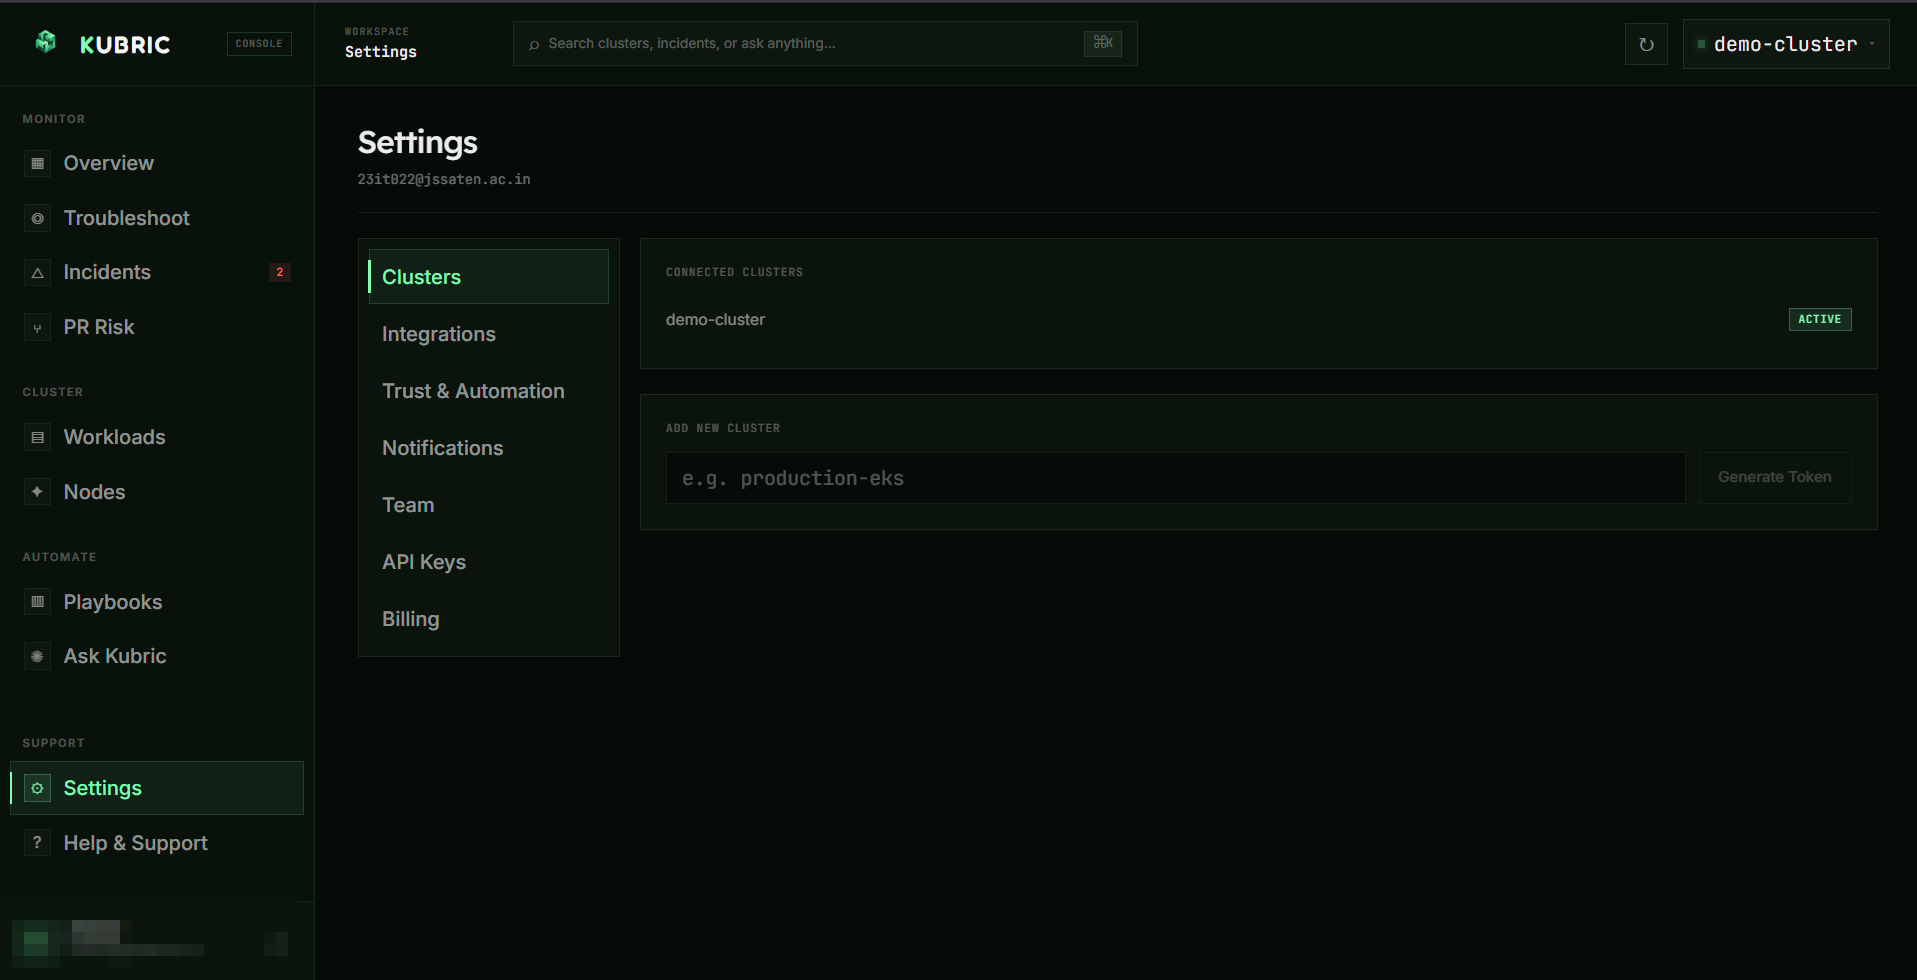This screenshot has height=980, width=1917.
Task: Click the command-K shortcut badge
Action: coord(1103,43)
